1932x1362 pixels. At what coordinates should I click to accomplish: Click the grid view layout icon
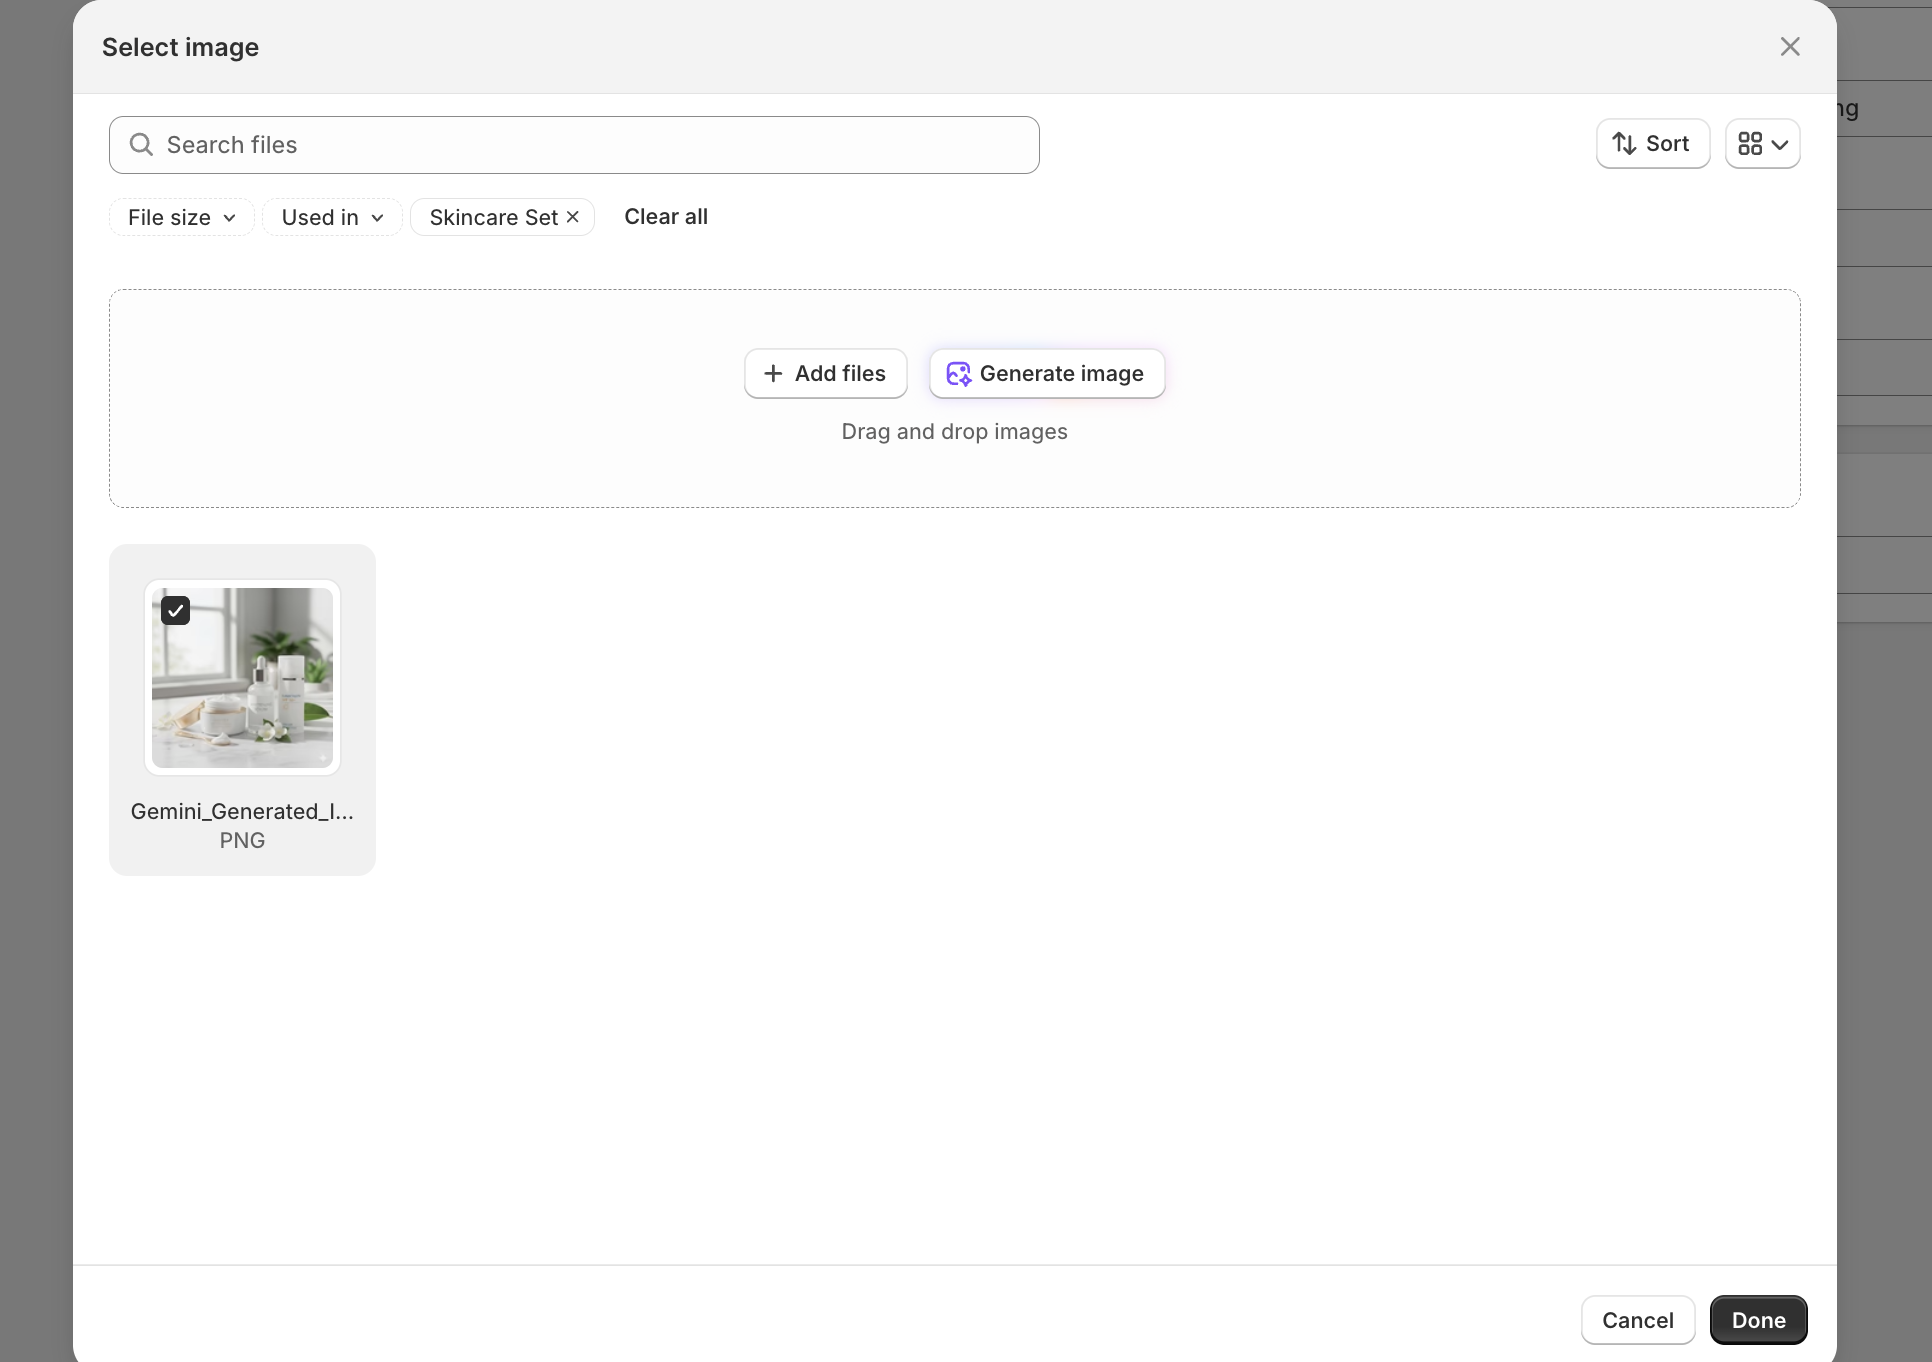(1750, 144)
